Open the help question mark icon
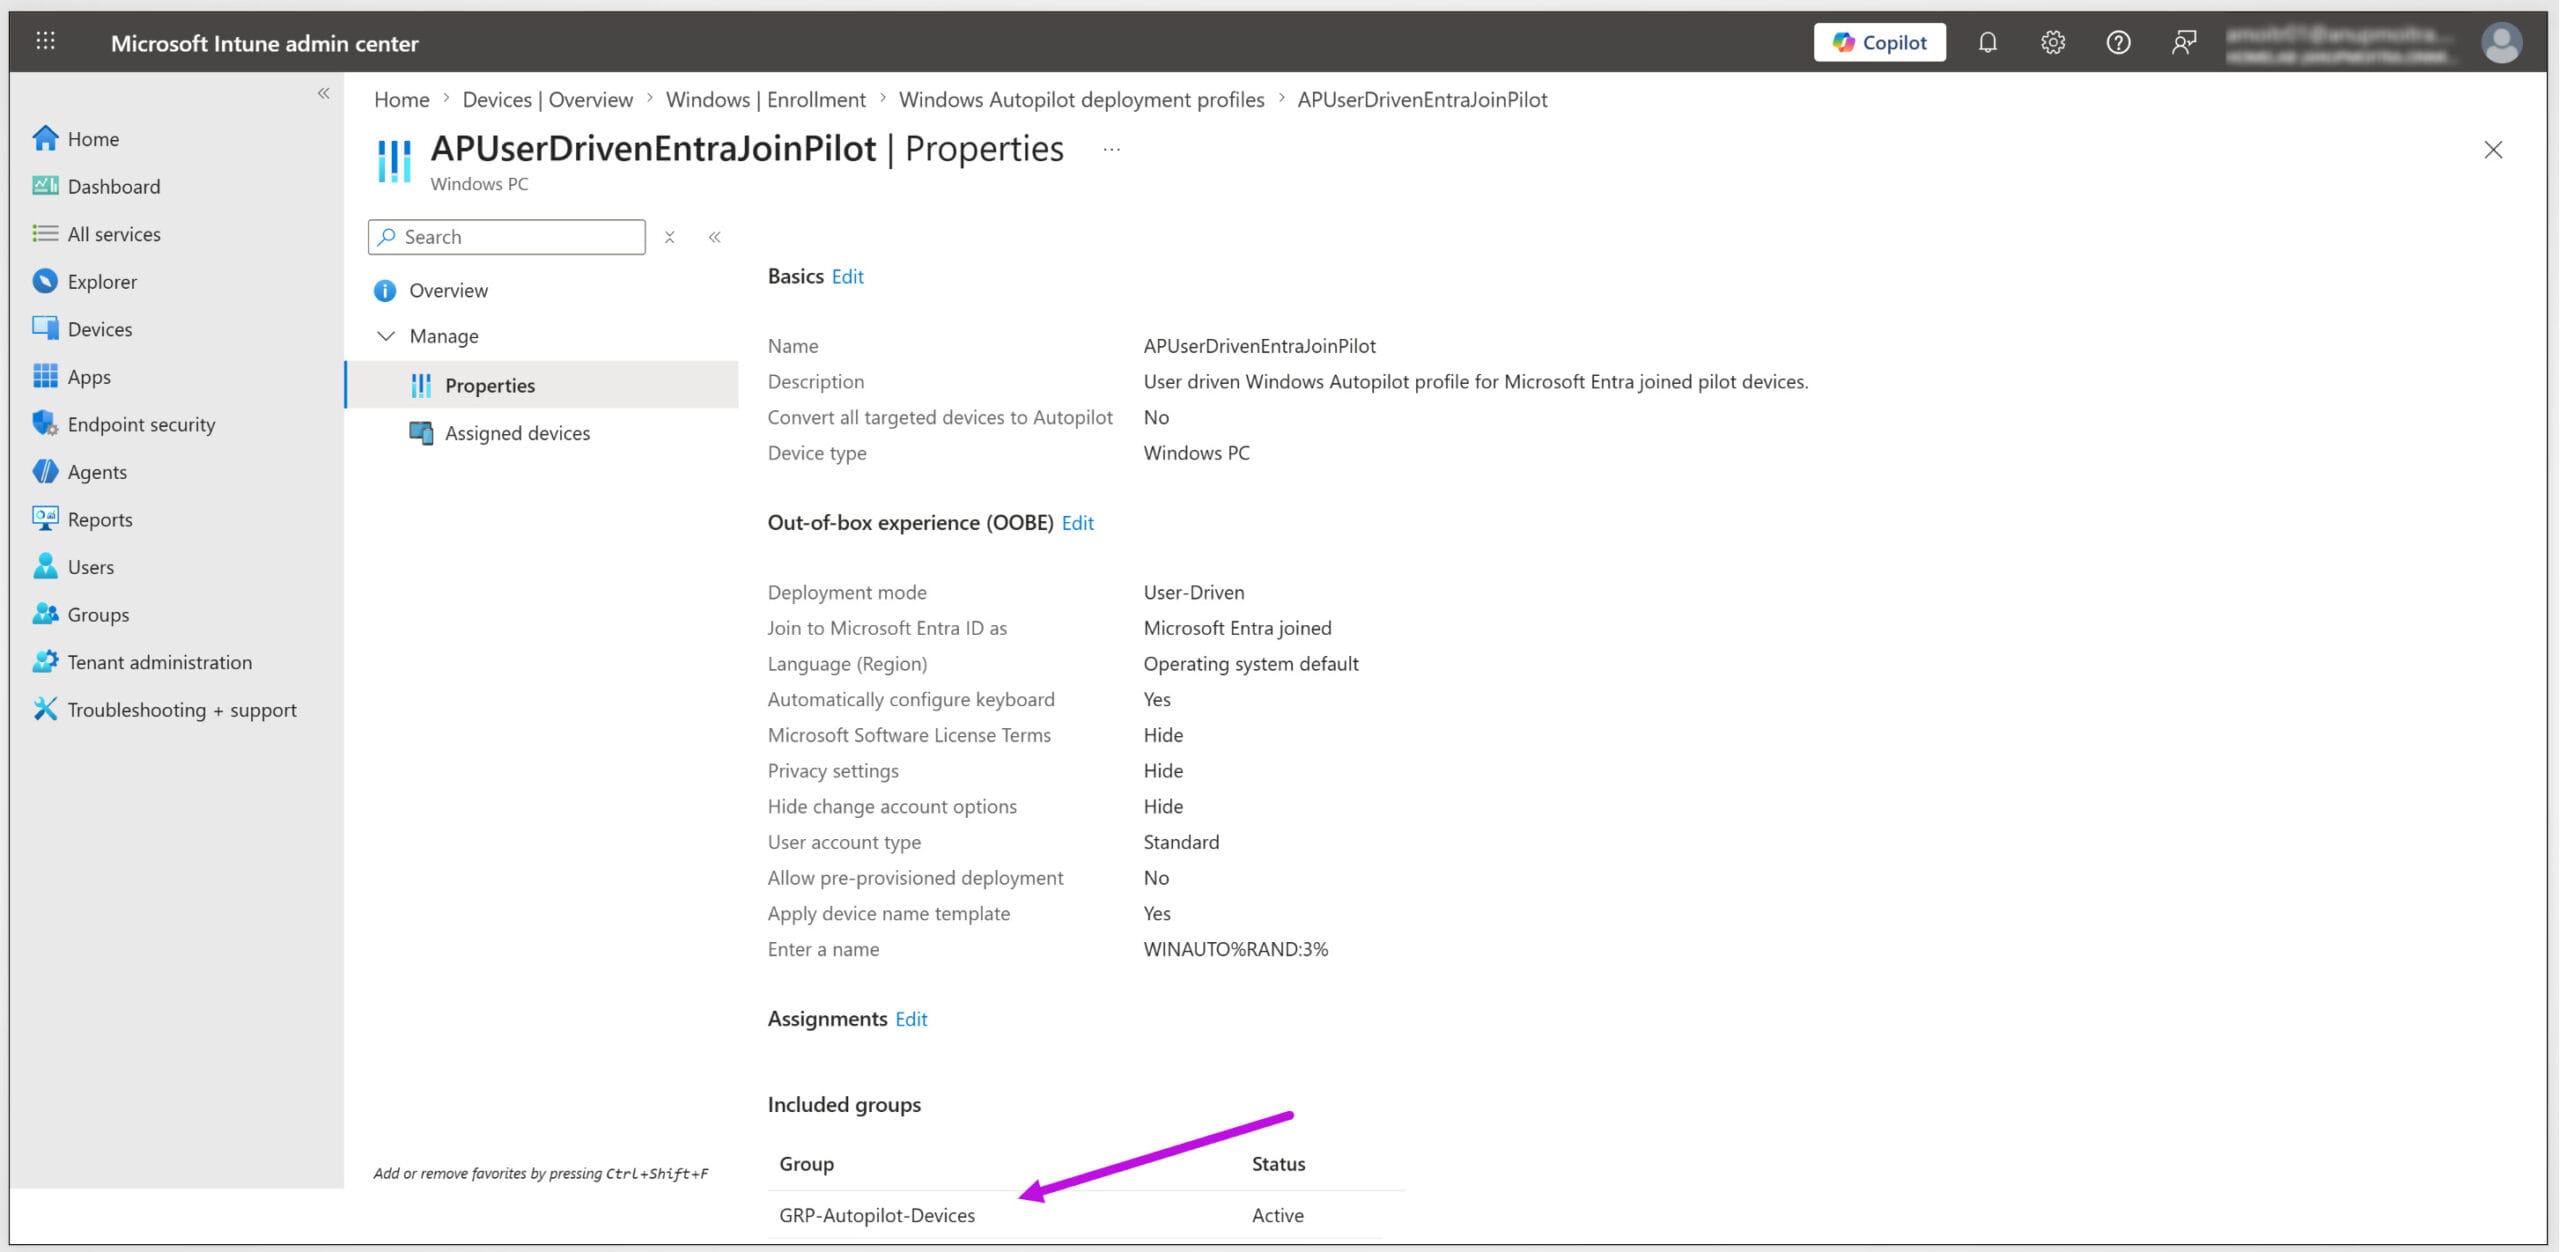Viewport: 2560px width, 1252px height. (x=2117, y=42)
